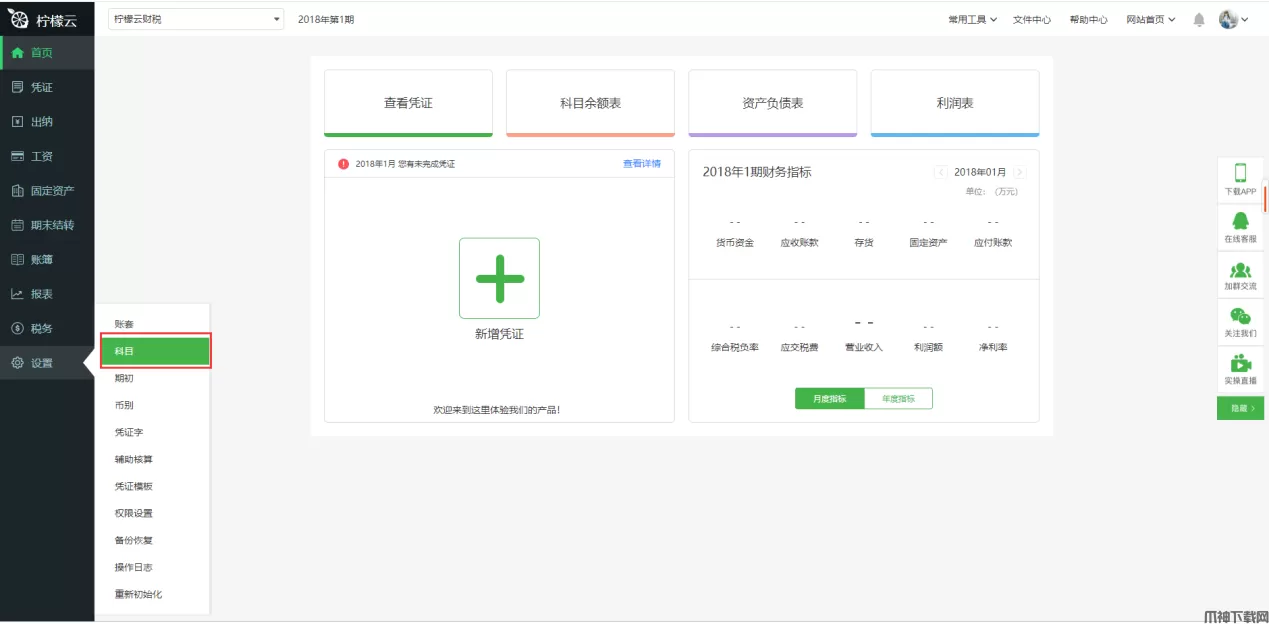Click the user avatar icon

1228,19
